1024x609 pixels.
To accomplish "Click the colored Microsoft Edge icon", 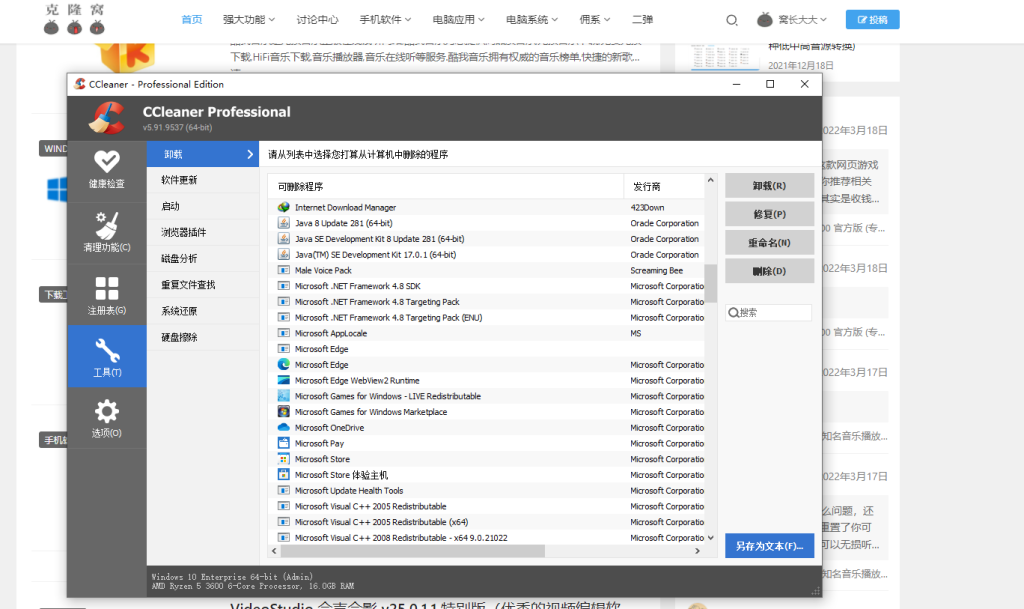I will 283,364.
